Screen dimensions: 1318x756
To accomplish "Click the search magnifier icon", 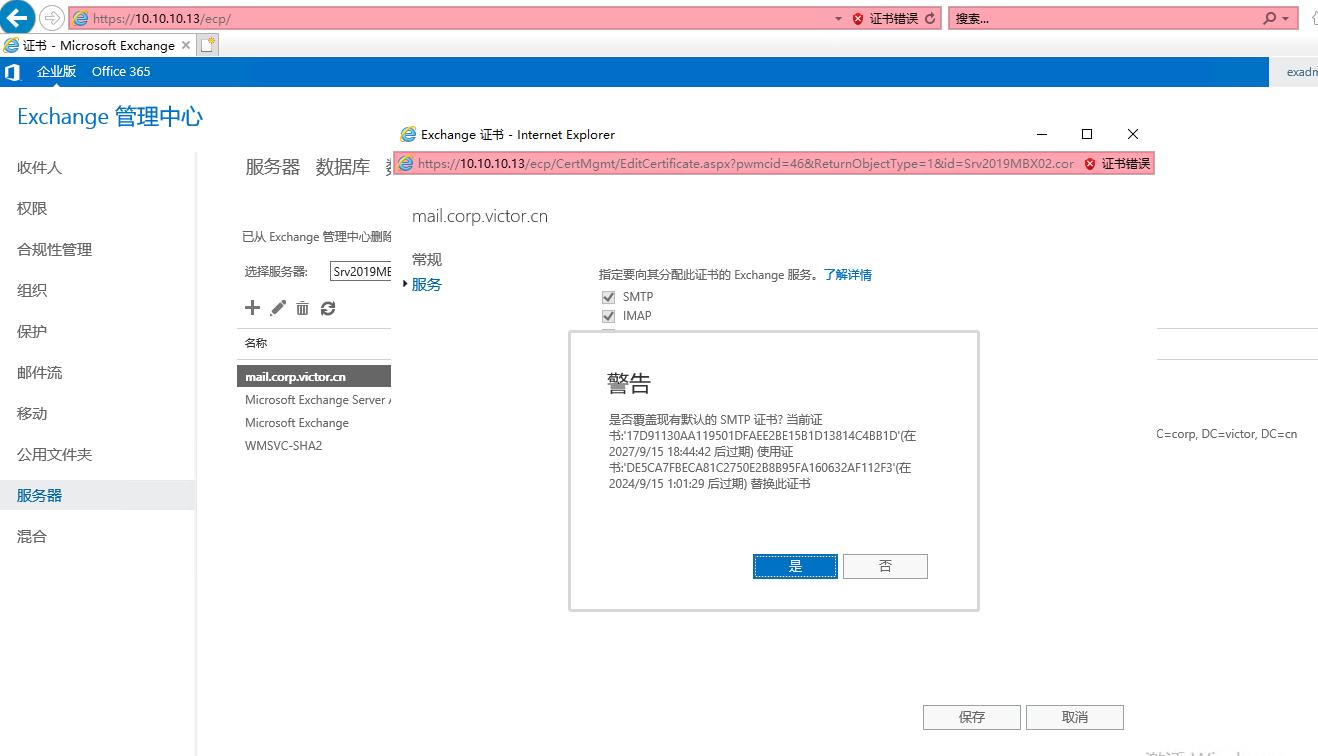I will pyautogui.click(x=1266, y=17).
